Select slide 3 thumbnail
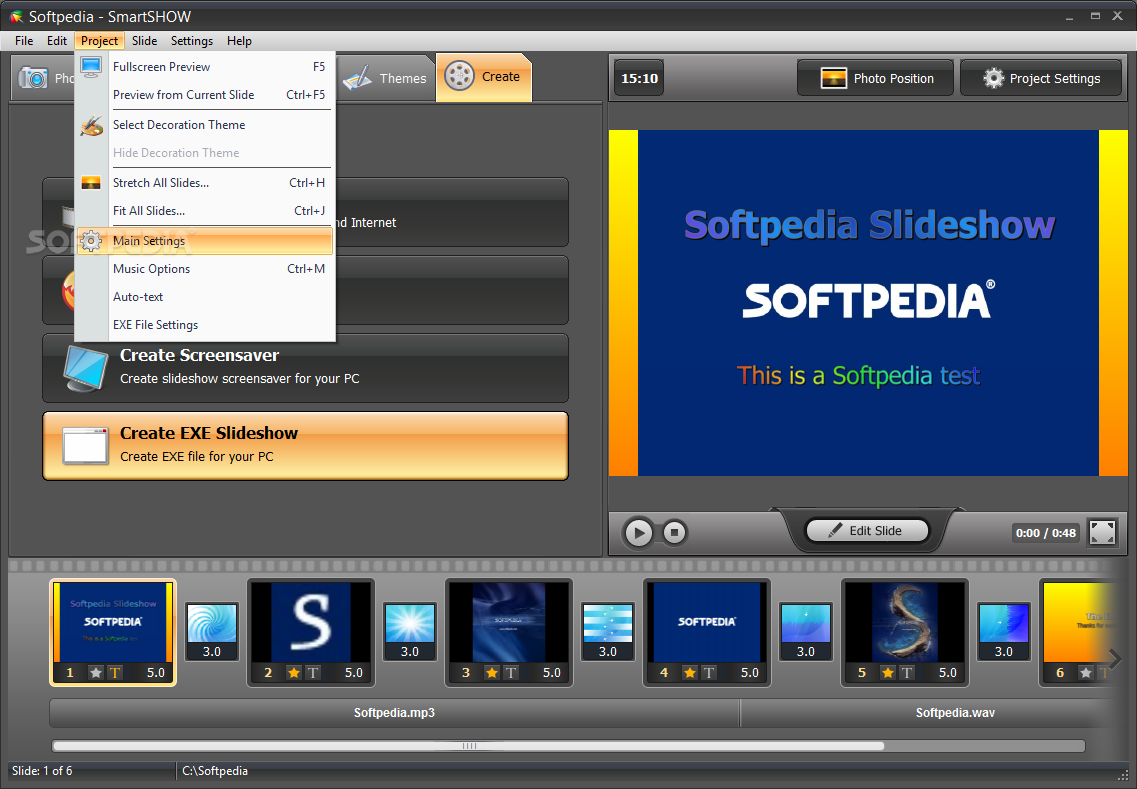 pos(509,632)
